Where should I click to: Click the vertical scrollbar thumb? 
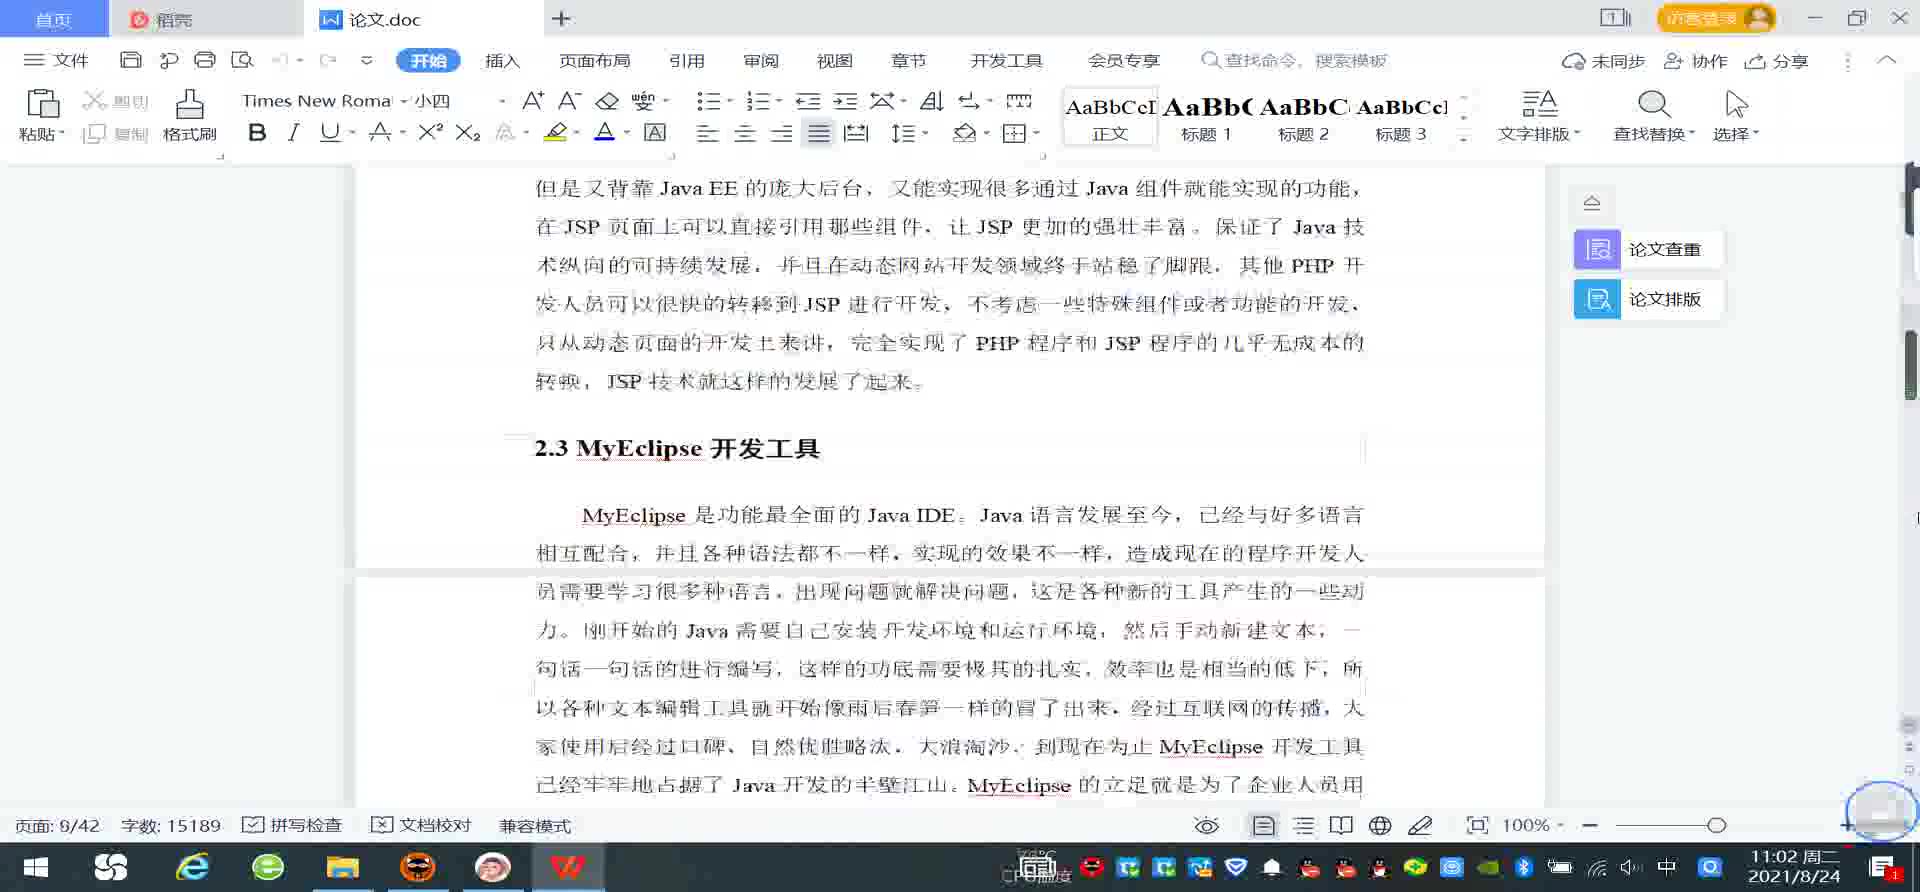pos(1911,365)
